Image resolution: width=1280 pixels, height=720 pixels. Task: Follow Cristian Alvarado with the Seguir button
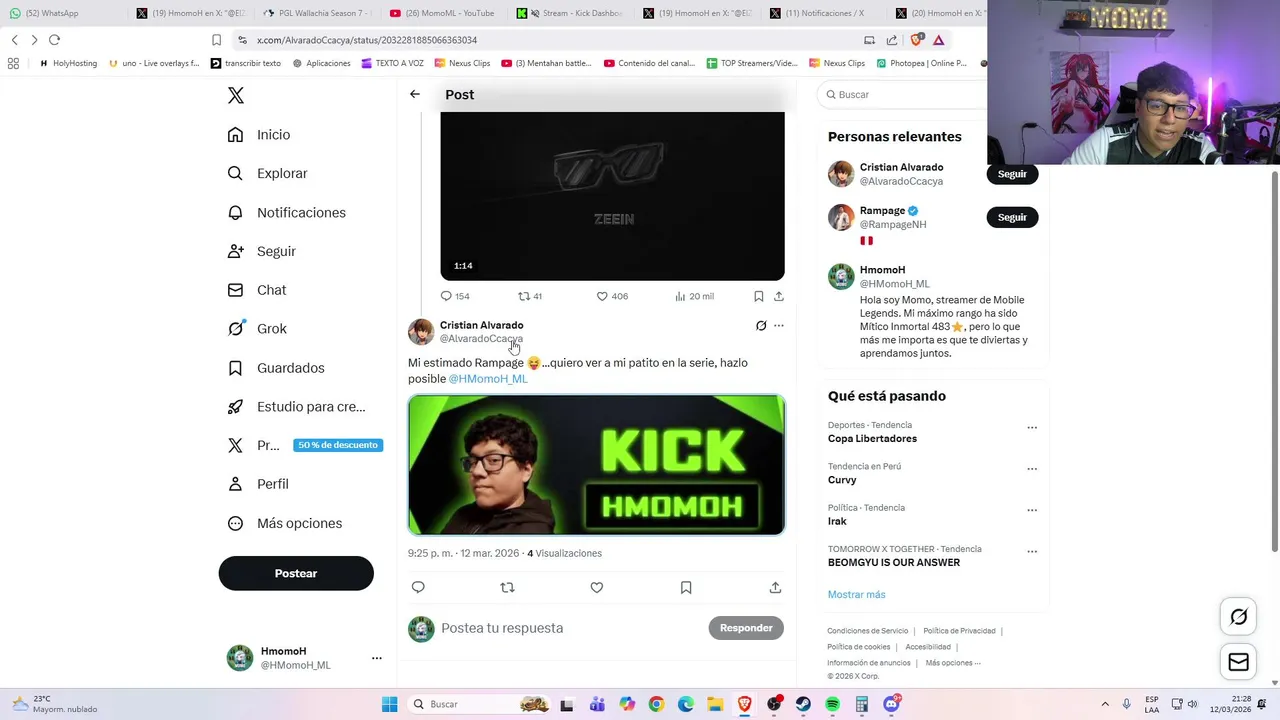[1012, 174]
